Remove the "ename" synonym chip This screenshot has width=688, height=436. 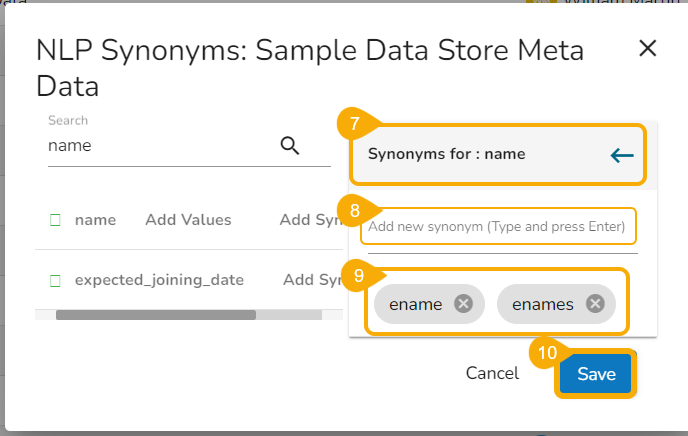click(x=463, y=304)
